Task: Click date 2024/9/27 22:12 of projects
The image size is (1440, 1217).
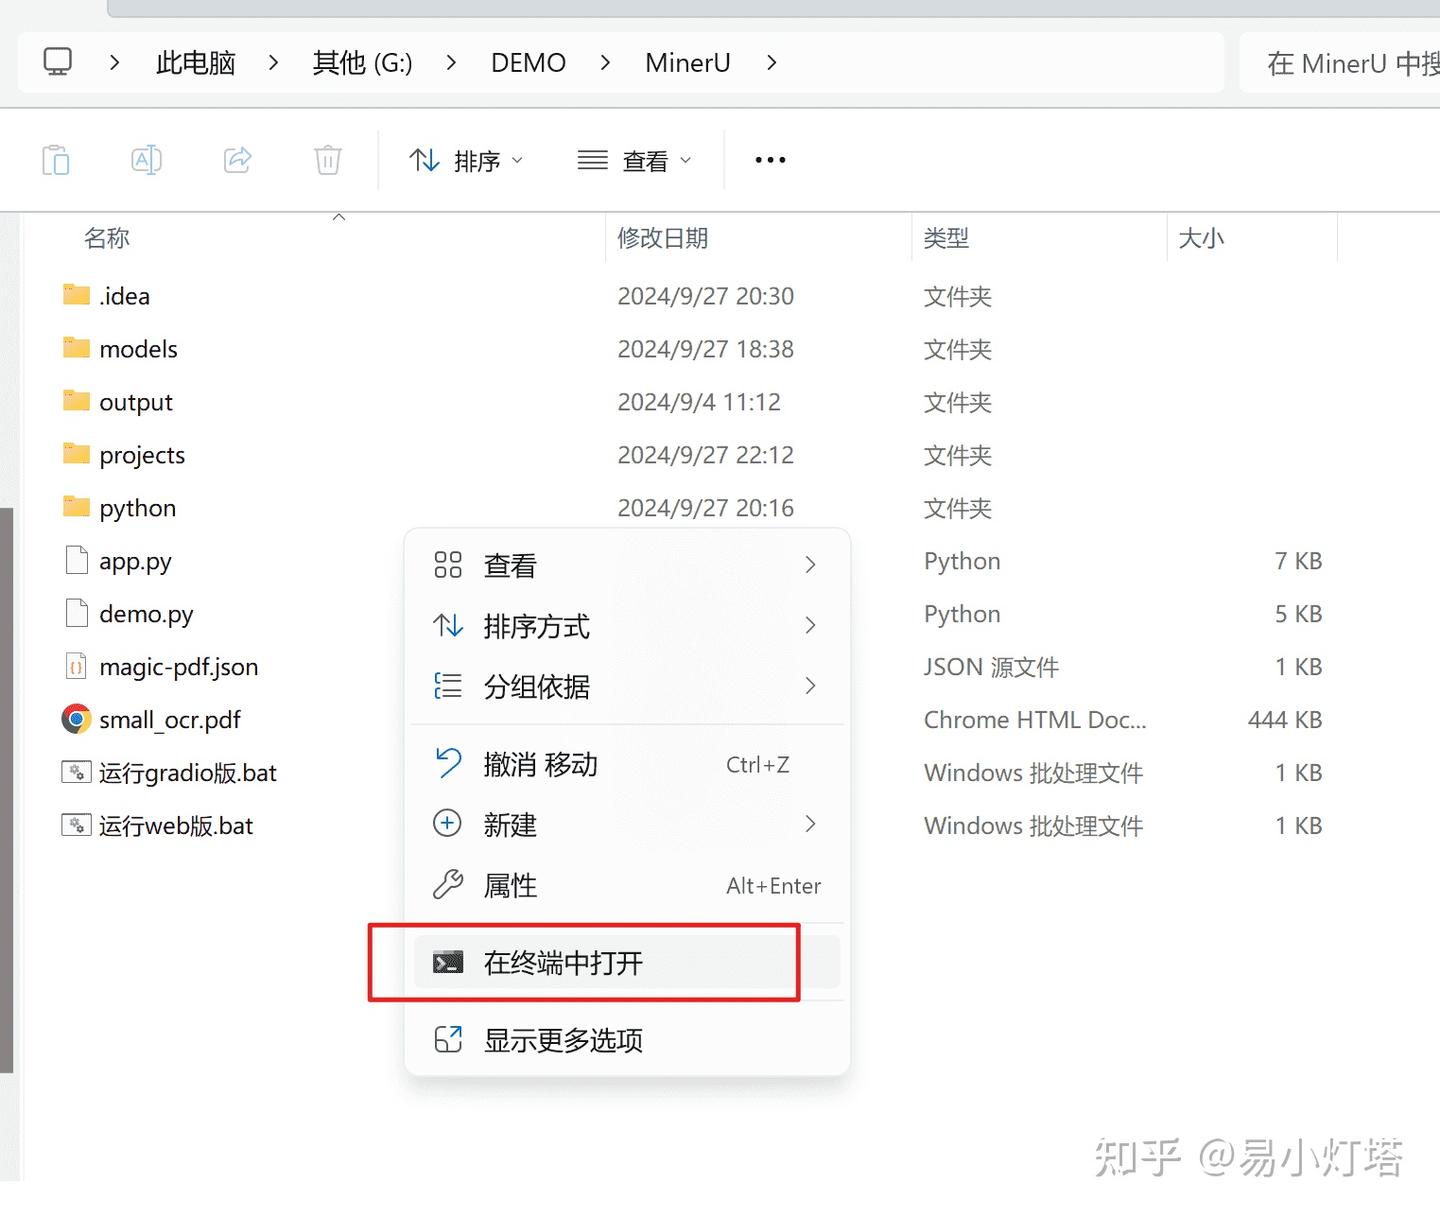Action: (706, 455)
